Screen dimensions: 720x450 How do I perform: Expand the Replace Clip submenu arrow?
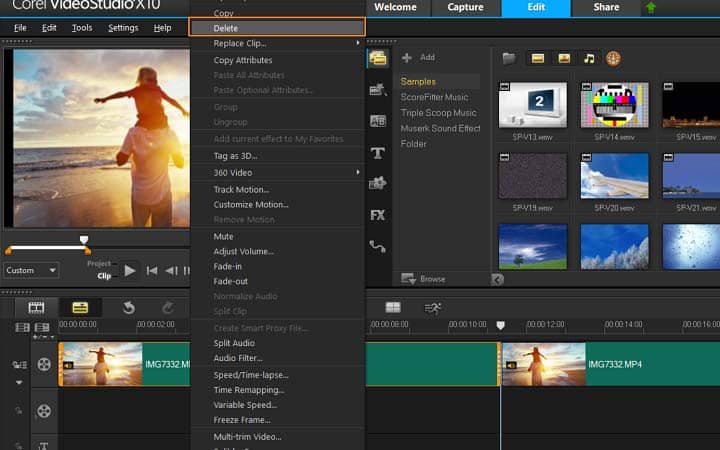[x=358, y=43]
